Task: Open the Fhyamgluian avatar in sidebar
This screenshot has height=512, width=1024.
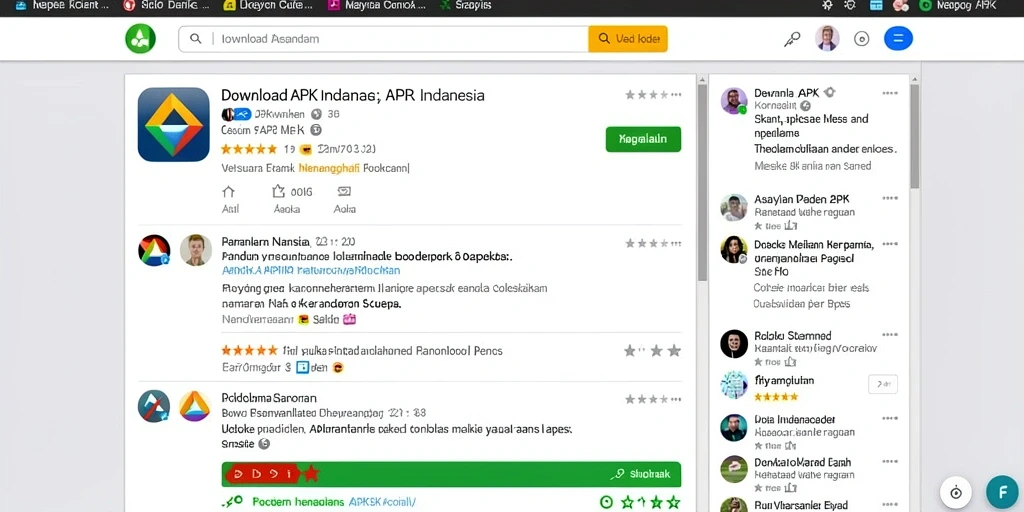Action: pyautogui.click(x=734, y=385)
